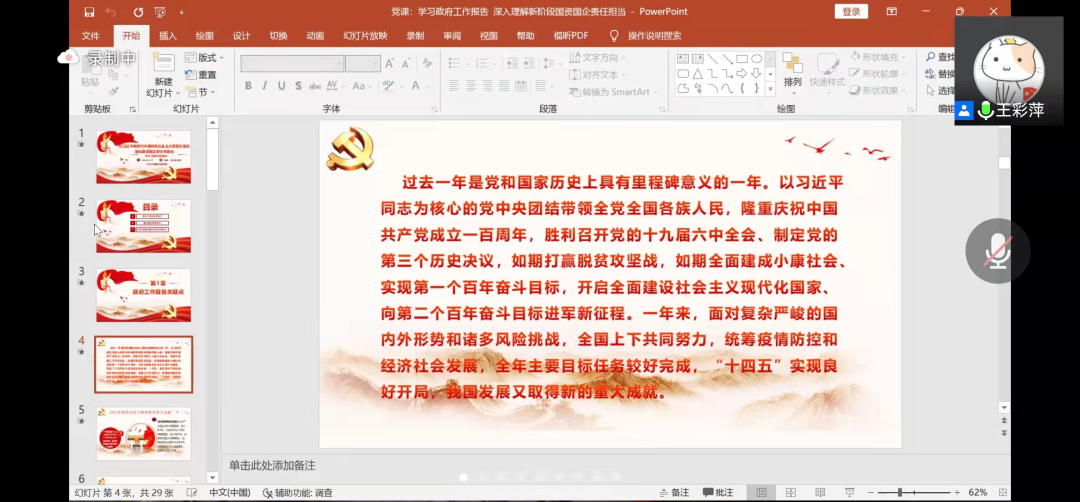Select slide 2 thumbnail (目录)
This screenshot has width=1080, height=502.
click(143, 225)
